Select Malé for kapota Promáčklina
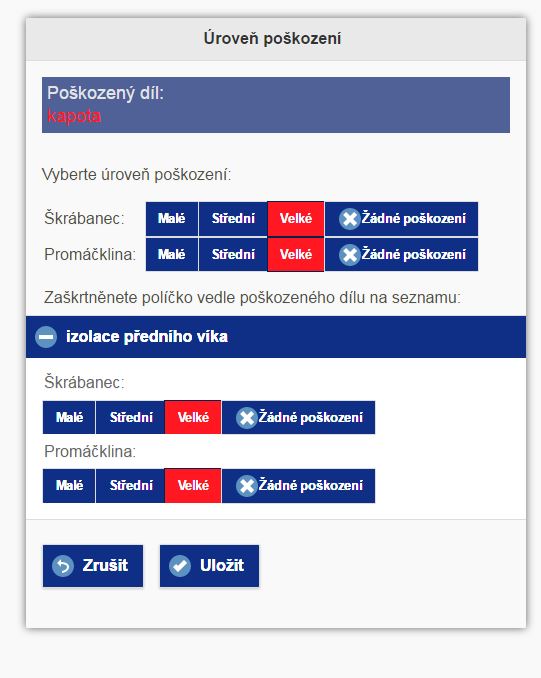The height and width of the screenshot is (678, 541). pyautogui.click(x=172, y=254)
